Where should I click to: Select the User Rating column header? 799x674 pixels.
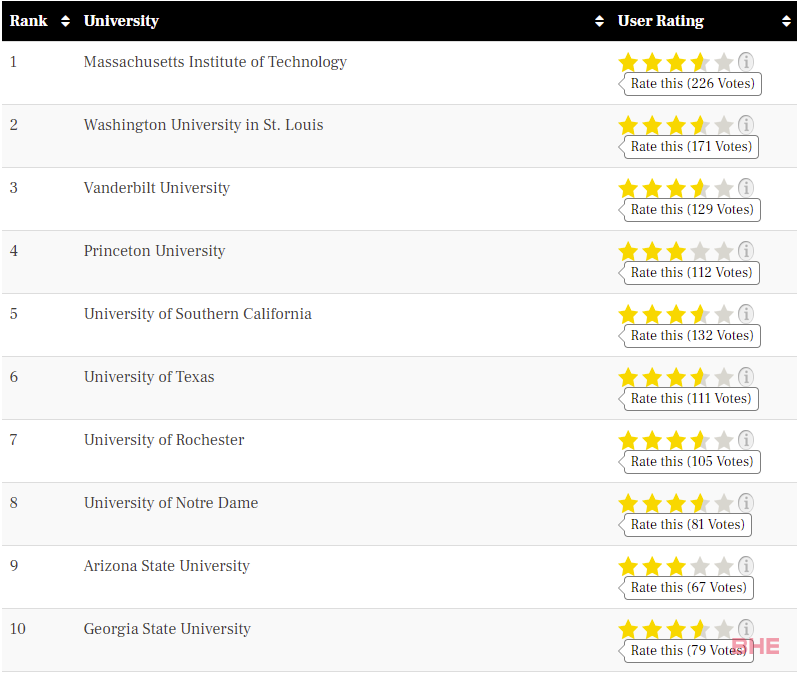[x=660, y=21]
